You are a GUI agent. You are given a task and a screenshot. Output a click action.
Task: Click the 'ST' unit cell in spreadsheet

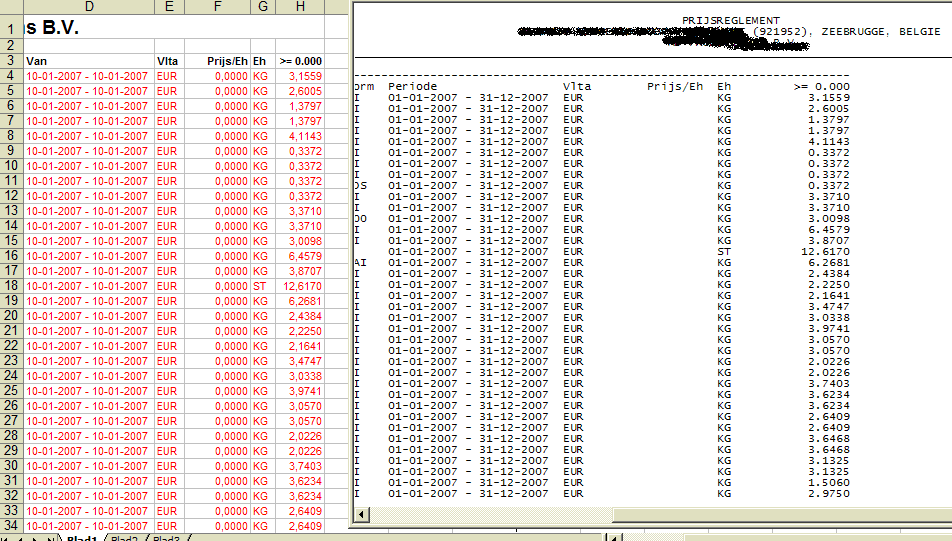point(263,286)
